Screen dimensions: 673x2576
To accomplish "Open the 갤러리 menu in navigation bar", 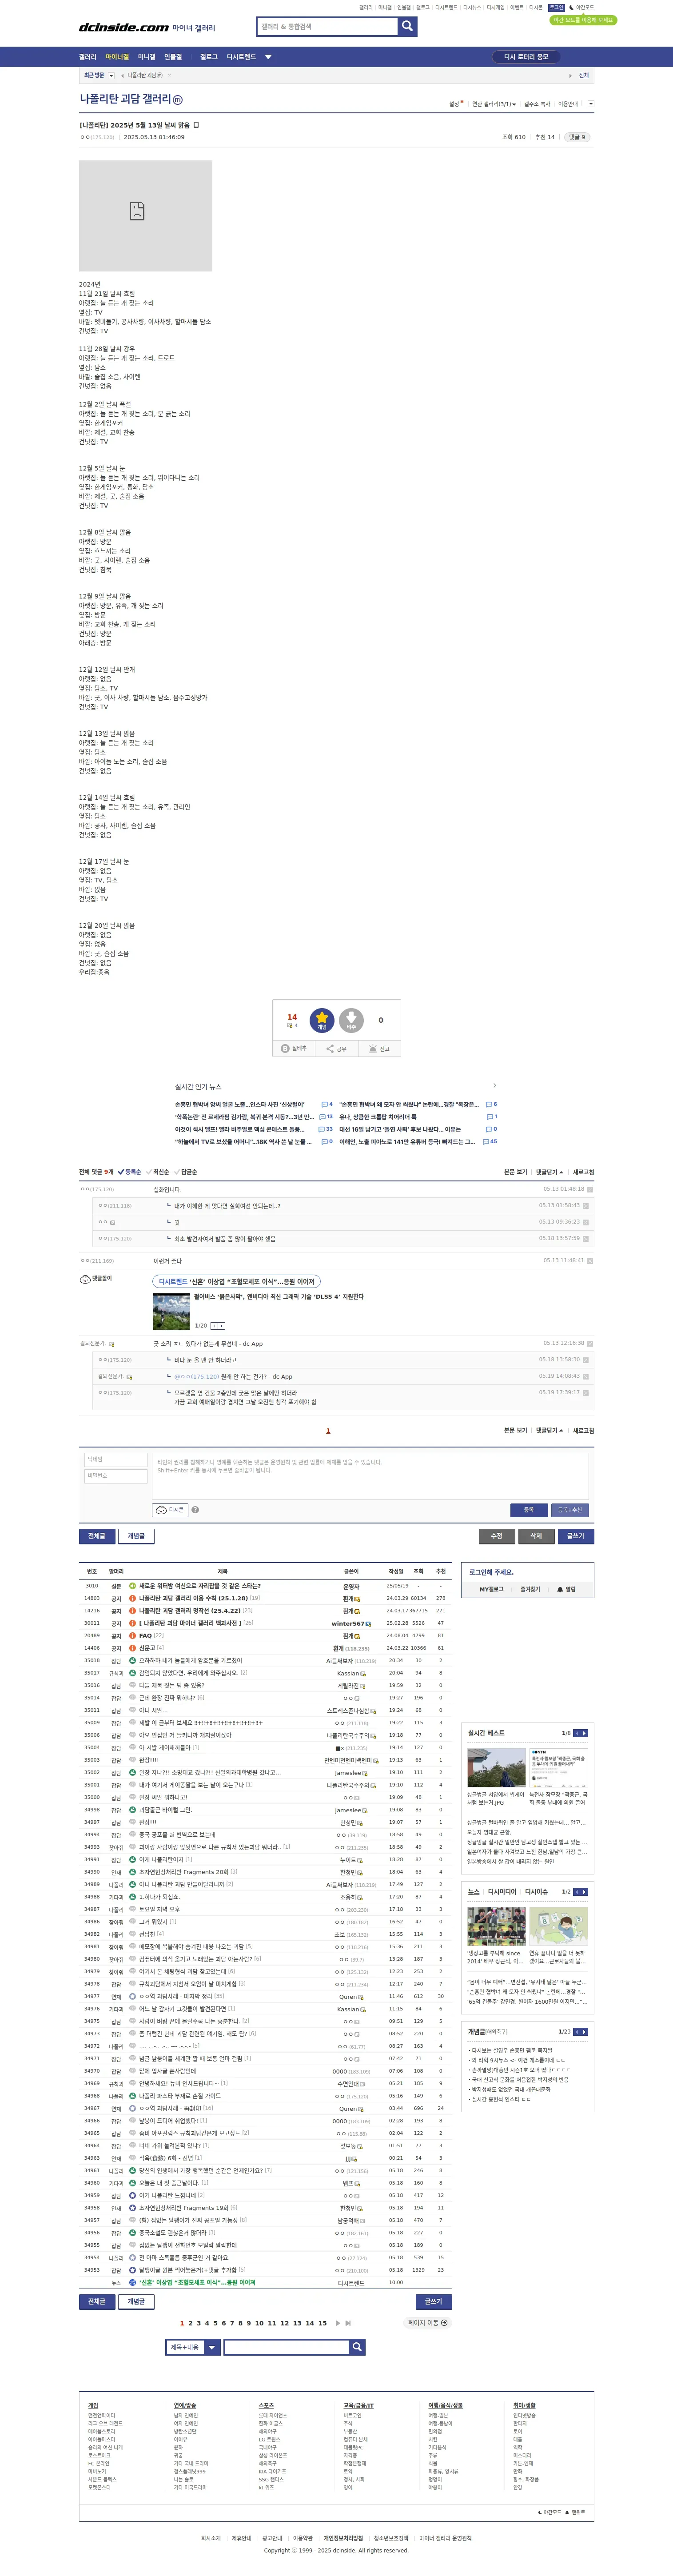I will pyautogui.click(x=88, y=57).
